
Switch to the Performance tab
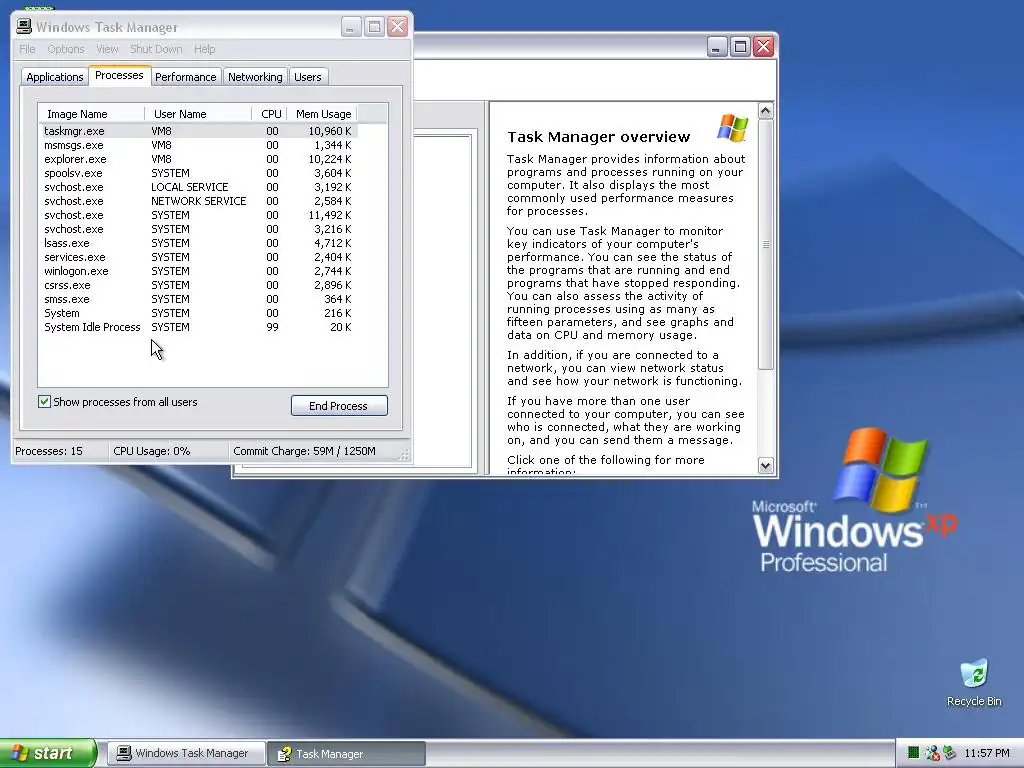pos(185,77)
